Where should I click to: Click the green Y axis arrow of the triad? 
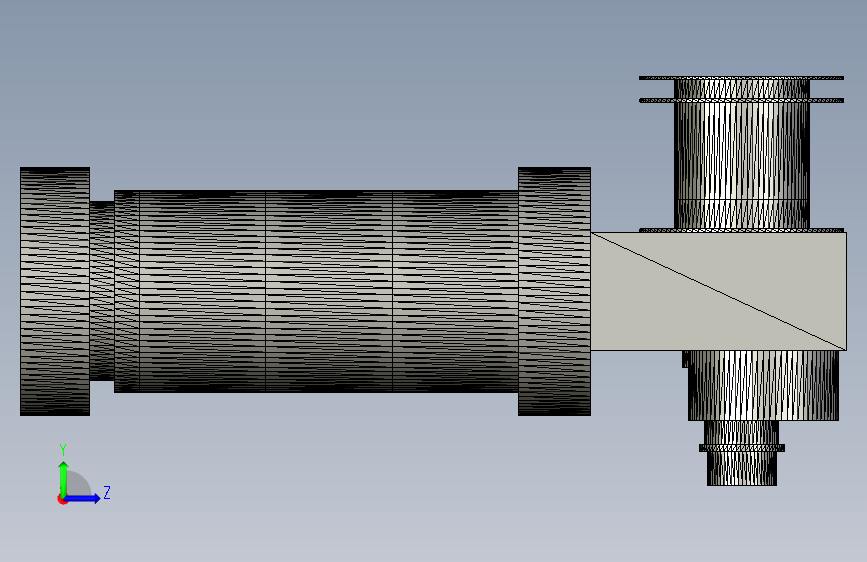pyautogui.click(x=63, y=479)
